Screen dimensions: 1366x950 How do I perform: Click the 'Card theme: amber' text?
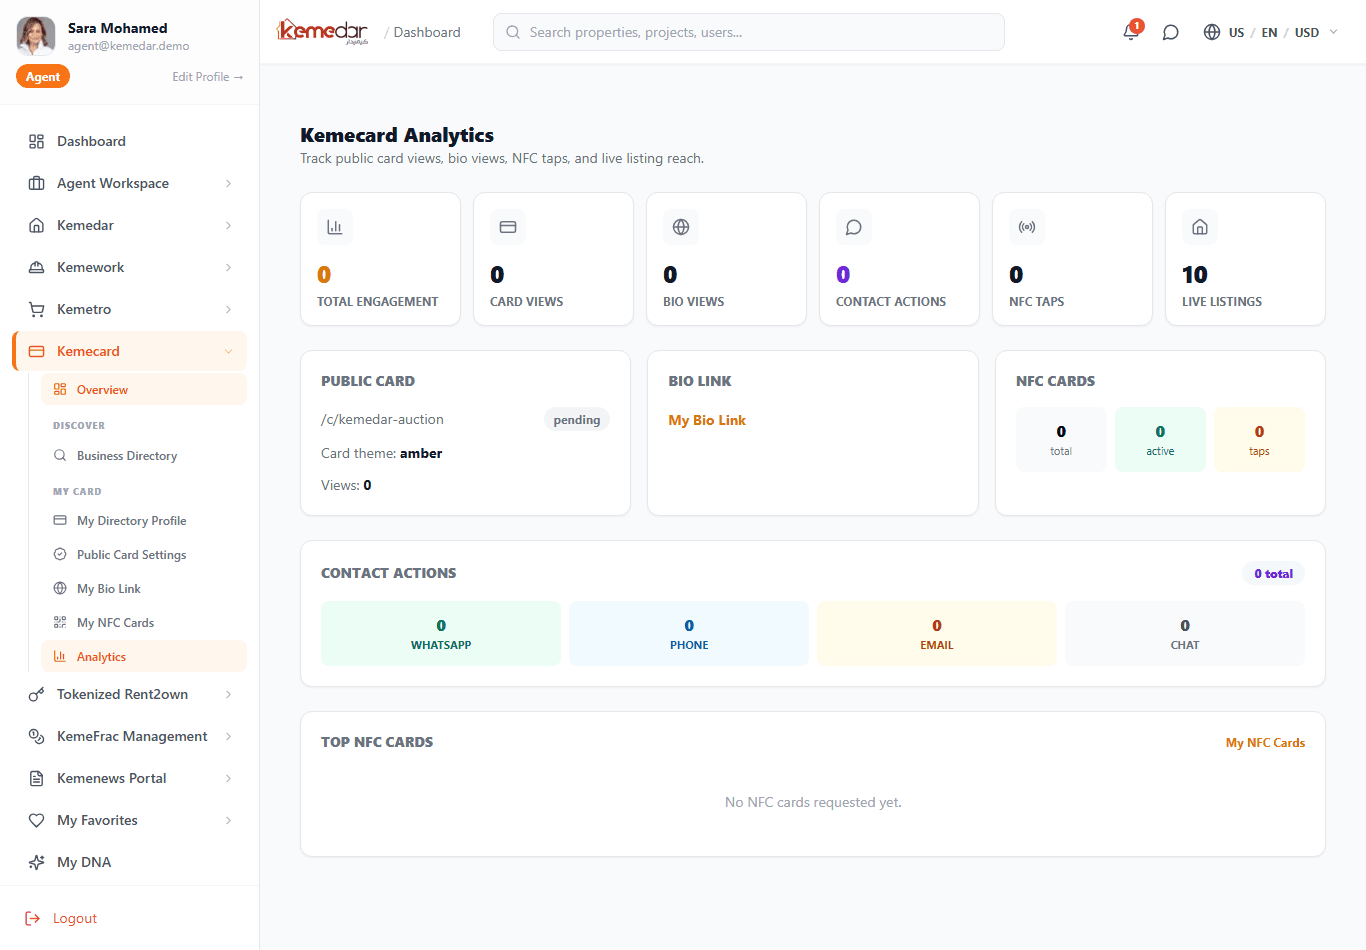coord(381,453)
